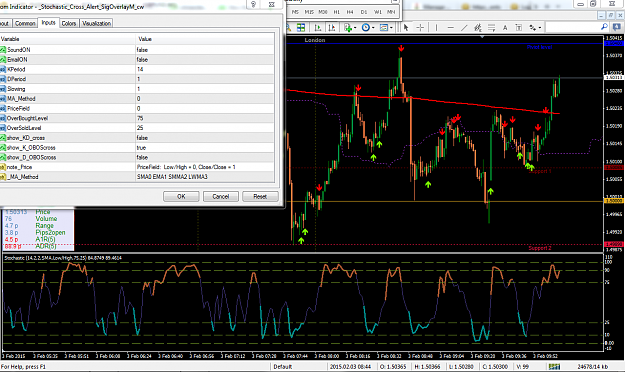Switch to D1 timeframe
The width and height of the screenshot is (625, 372).
[364, 12]
